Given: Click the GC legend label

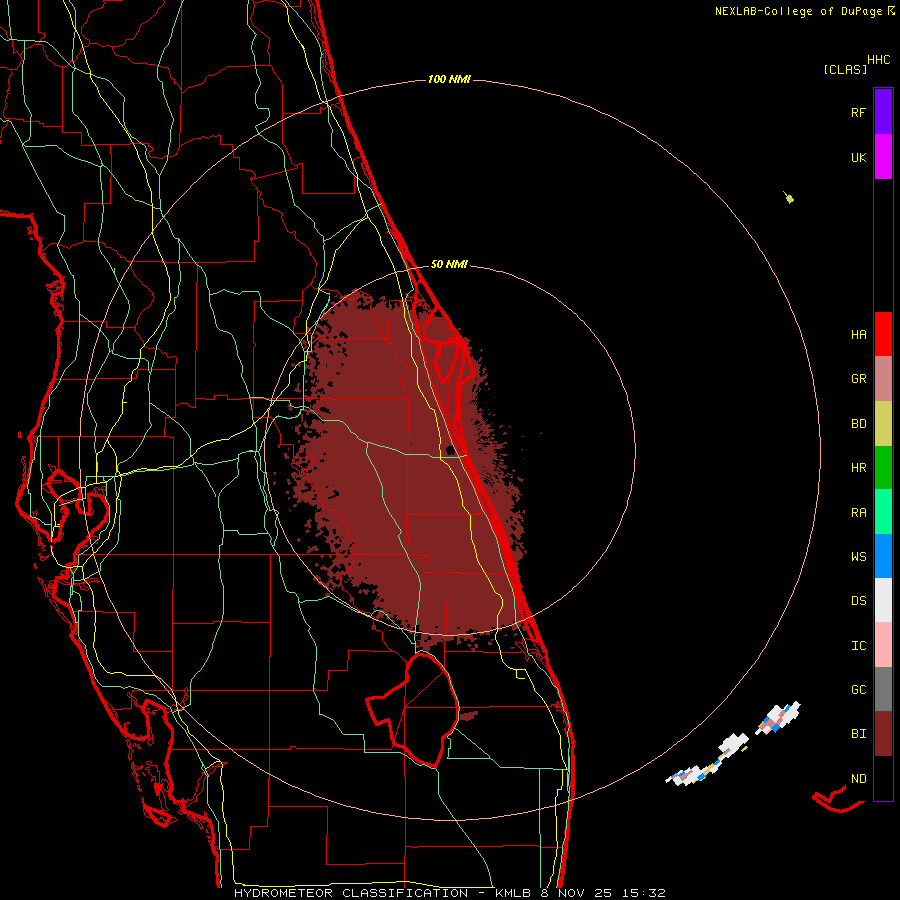Looking at the screenshot, I should tap(858, 690).
